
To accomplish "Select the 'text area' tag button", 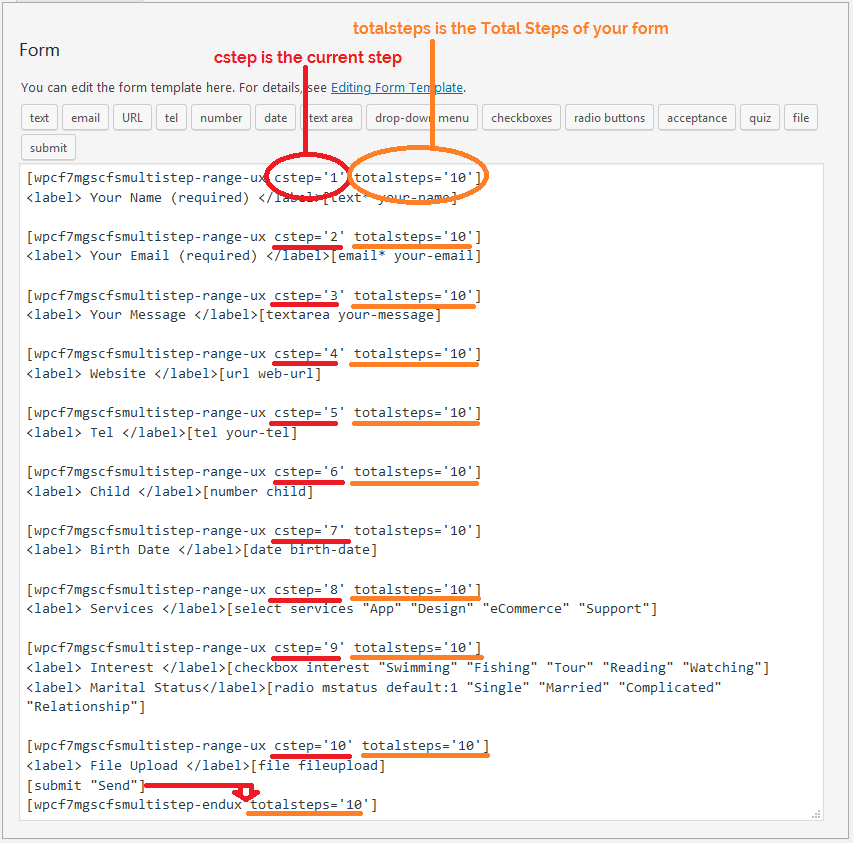I will pyautogui.click(x=330, y=118).
